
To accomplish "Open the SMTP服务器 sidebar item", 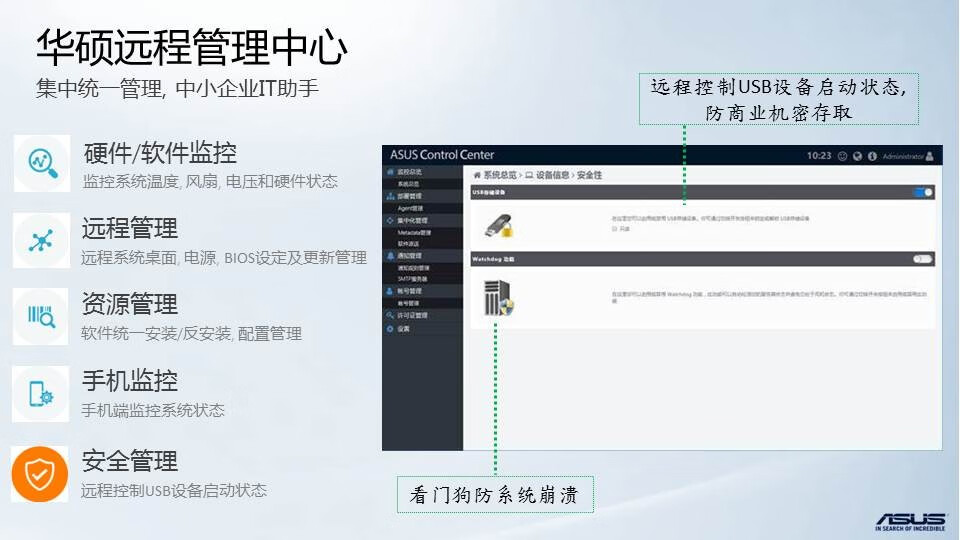I will pos(422,279).
